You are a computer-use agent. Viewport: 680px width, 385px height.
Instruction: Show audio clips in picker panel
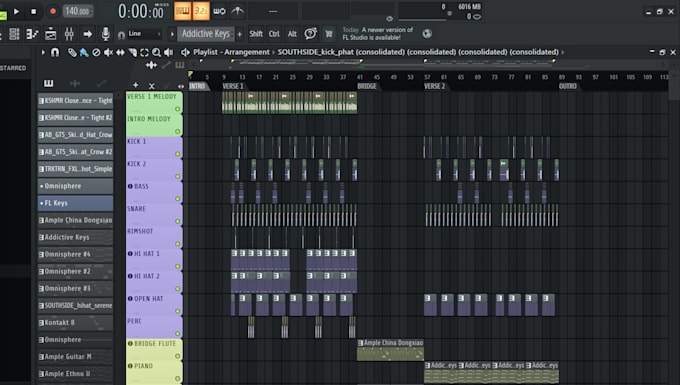coord(75,83)
